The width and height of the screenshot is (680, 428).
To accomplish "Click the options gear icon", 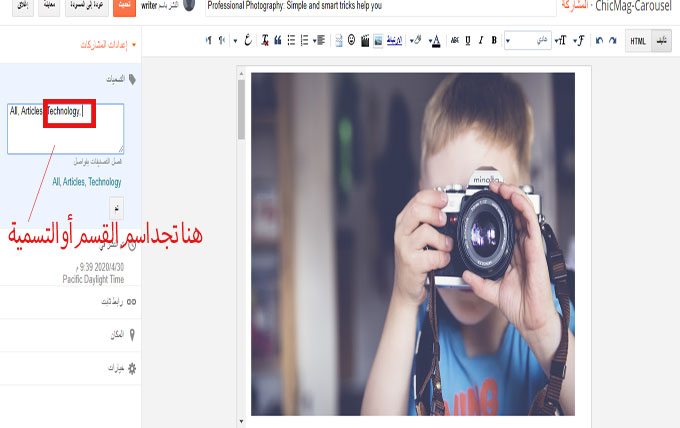I will (132, 368).
